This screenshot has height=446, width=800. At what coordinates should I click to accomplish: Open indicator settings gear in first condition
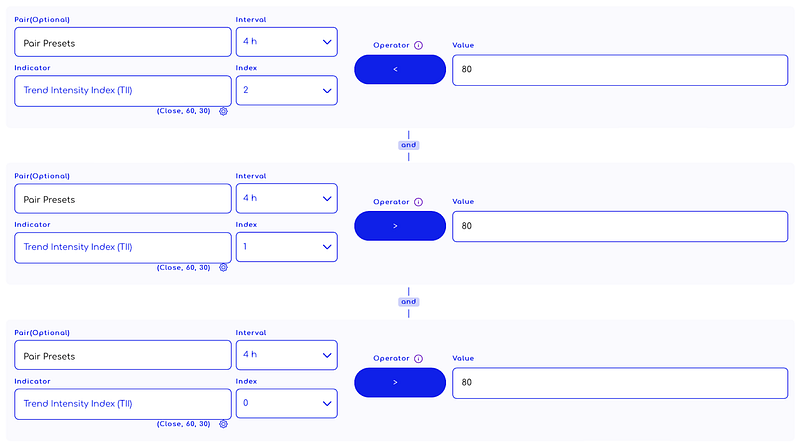click(x=223, y=111)
